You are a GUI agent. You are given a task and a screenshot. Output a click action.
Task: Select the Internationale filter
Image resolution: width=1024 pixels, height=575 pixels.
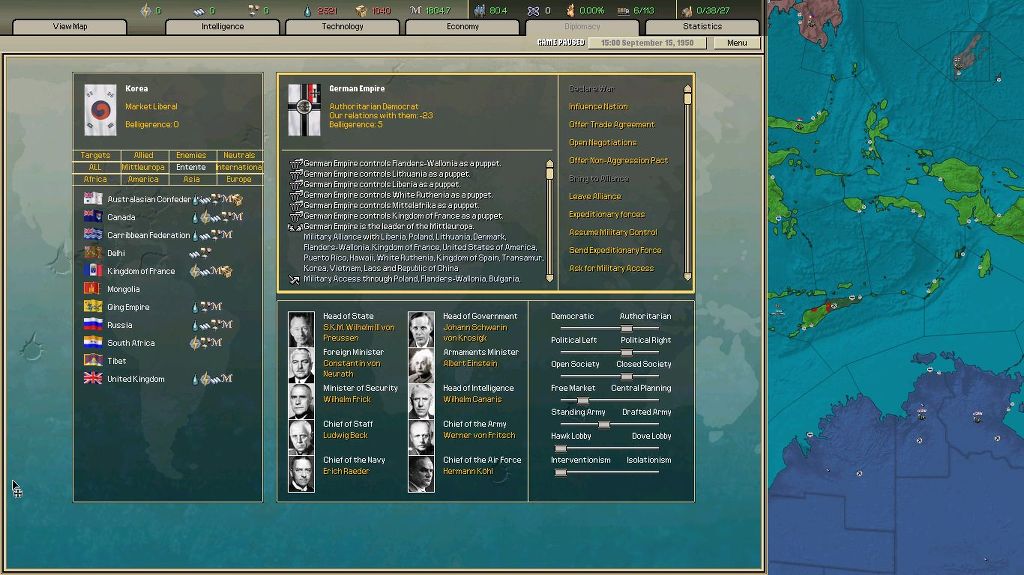coord(239,167)
